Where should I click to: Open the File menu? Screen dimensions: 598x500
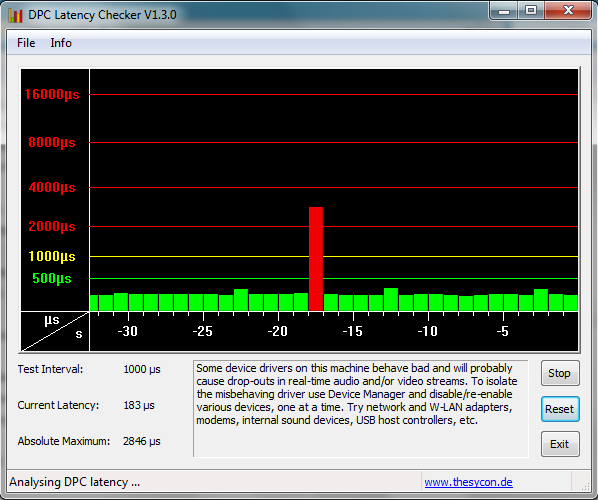tap(26, 43)
